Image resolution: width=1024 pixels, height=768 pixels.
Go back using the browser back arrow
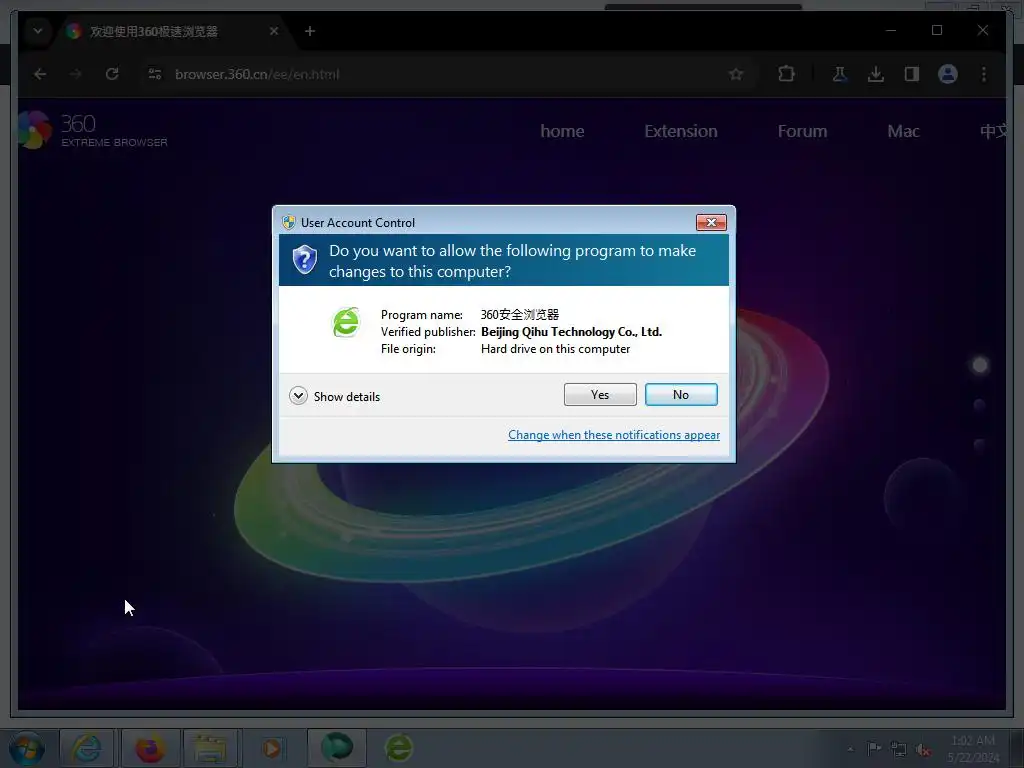tap(40, 74)
